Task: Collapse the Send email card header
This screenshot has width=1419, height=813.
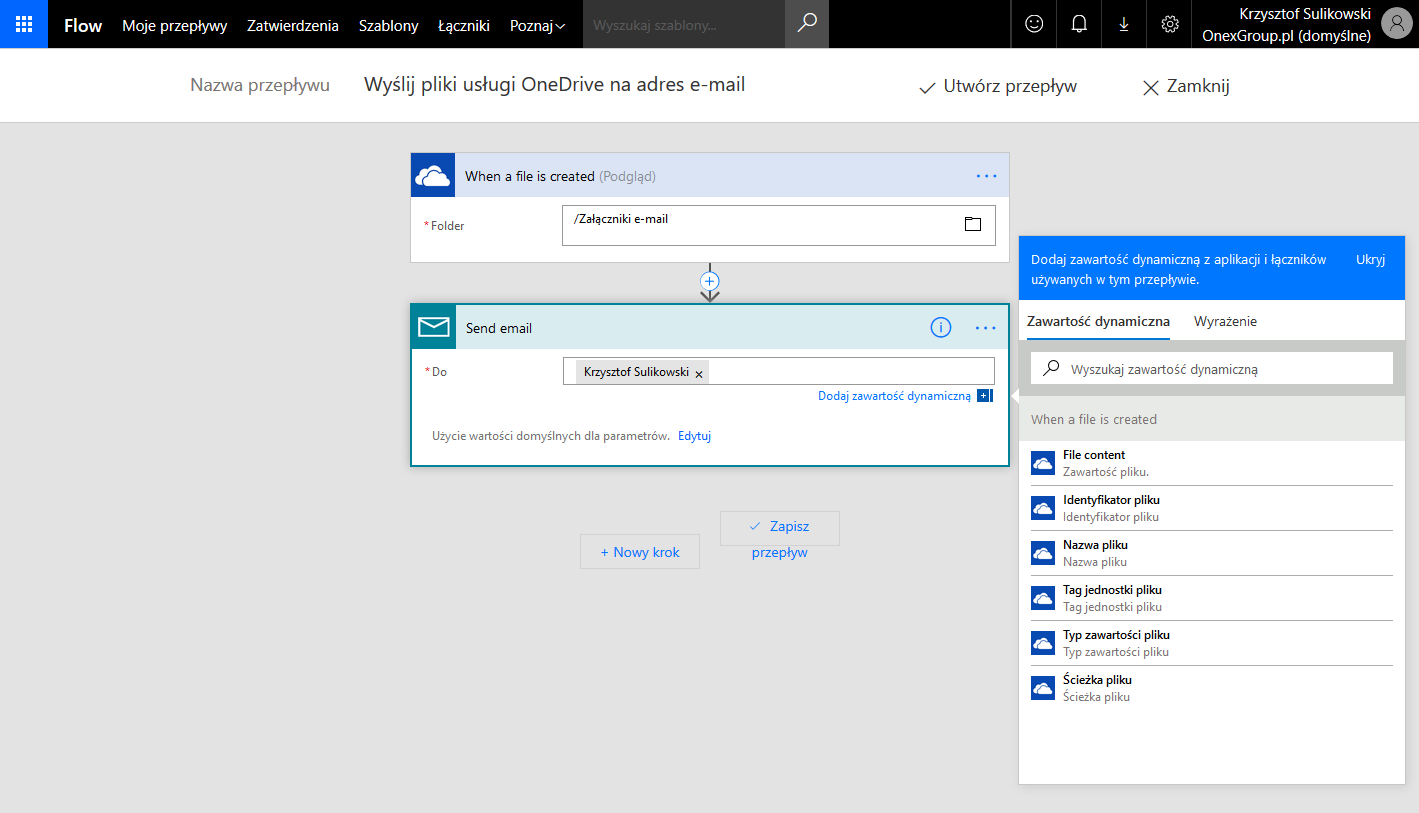Action: pyautogui.click(x=710, y=328)
